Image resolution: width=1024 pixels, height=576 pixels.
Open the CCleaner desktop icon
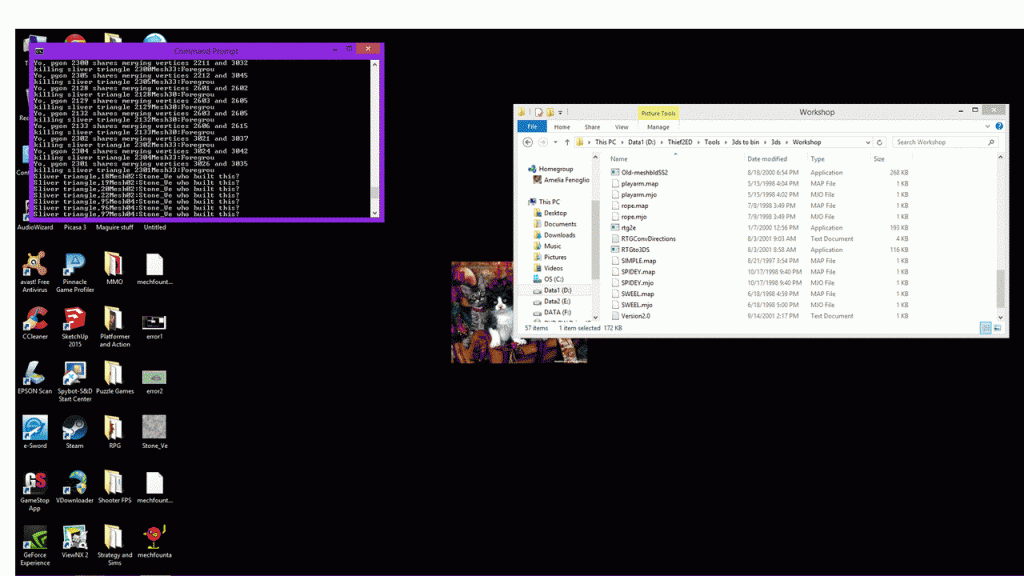pyautogui.click(x=34, y=319)
